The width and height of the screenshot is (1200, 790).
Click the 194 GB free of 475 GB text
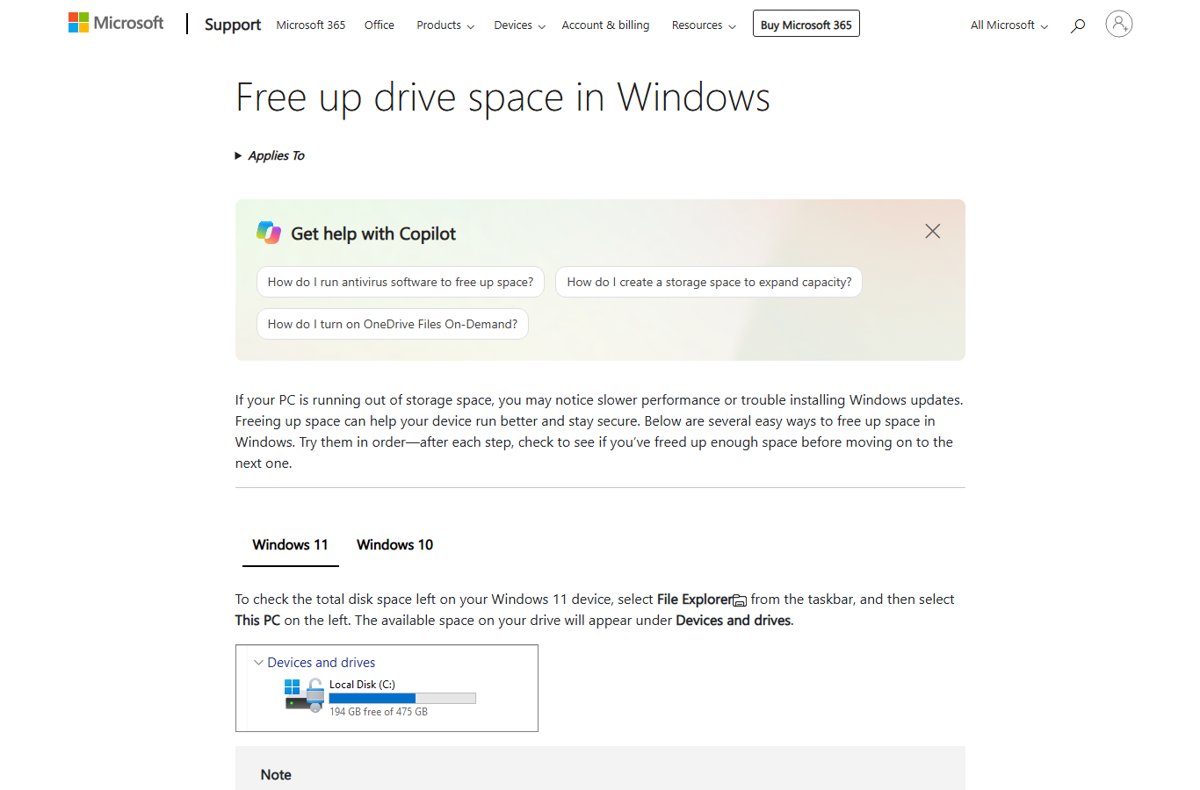(378, 712)
